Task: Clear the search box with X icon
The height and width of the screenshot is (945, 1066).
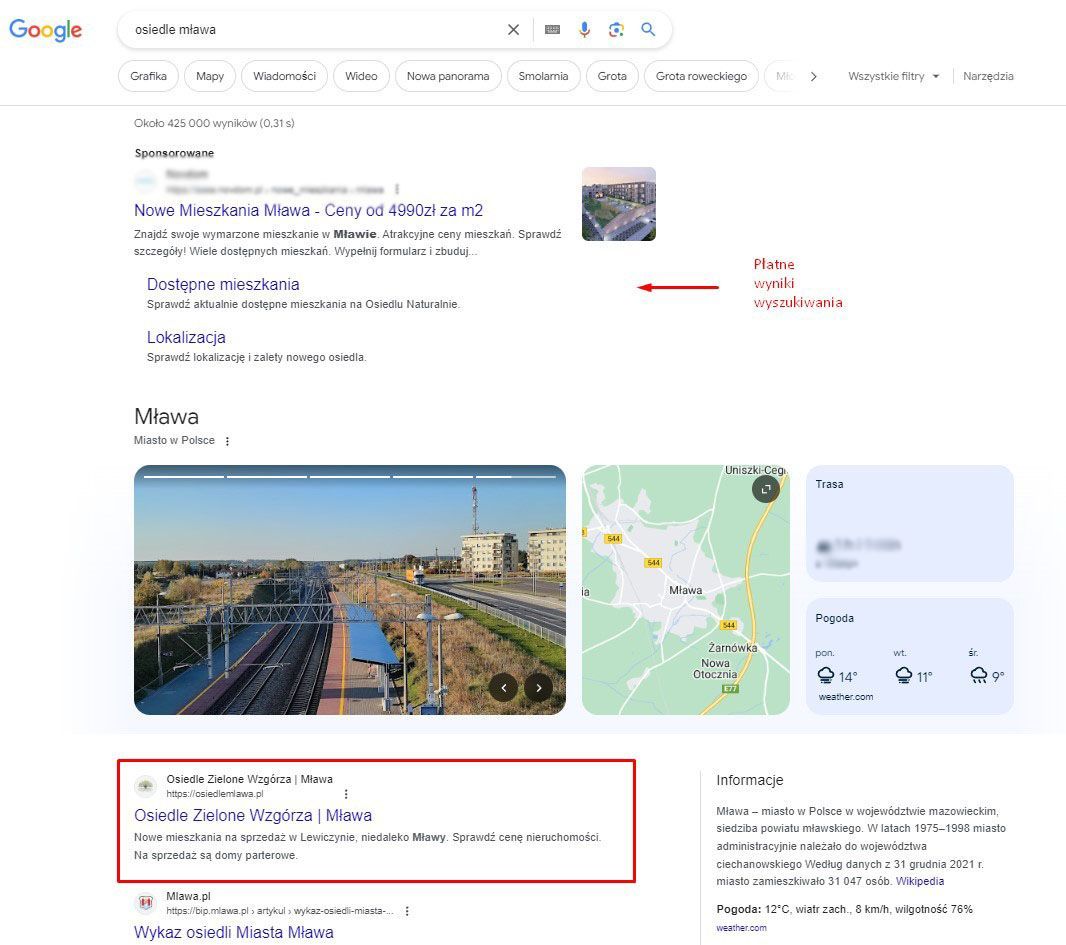Action: (x=513, y=30)
